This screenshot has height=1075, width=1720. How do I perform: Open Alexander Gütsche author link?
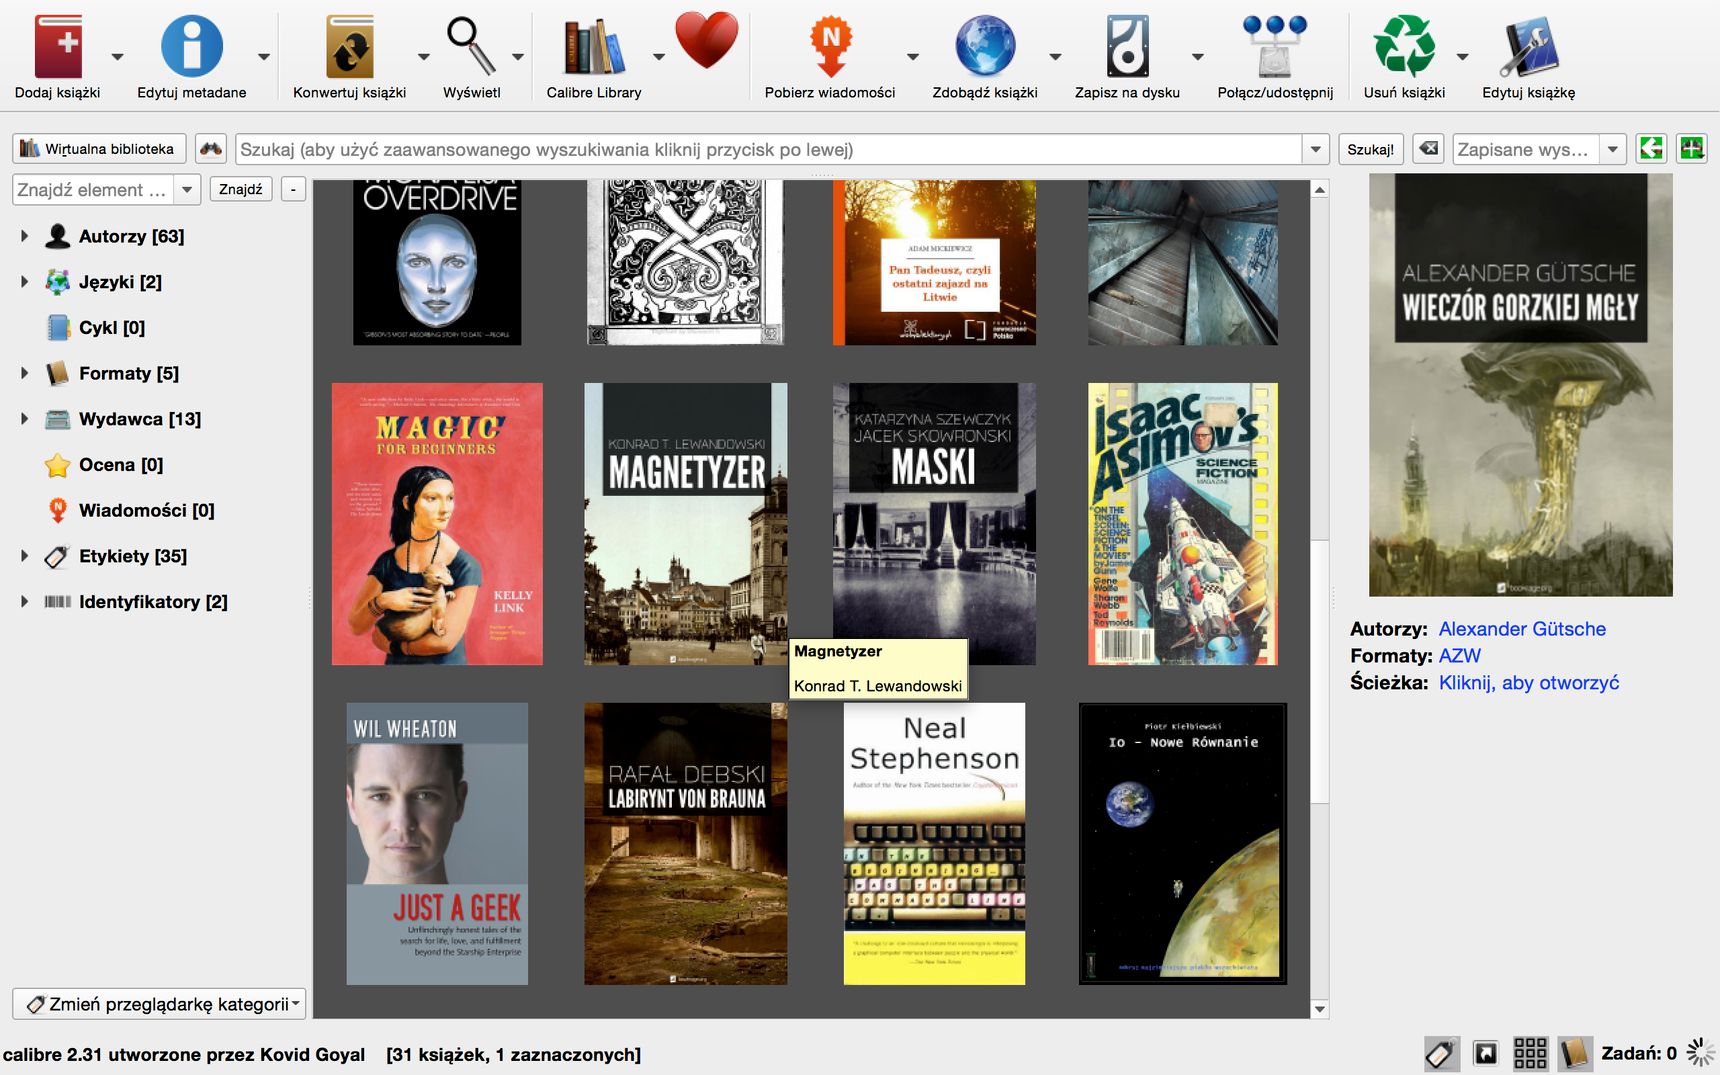click(1522, 629)
